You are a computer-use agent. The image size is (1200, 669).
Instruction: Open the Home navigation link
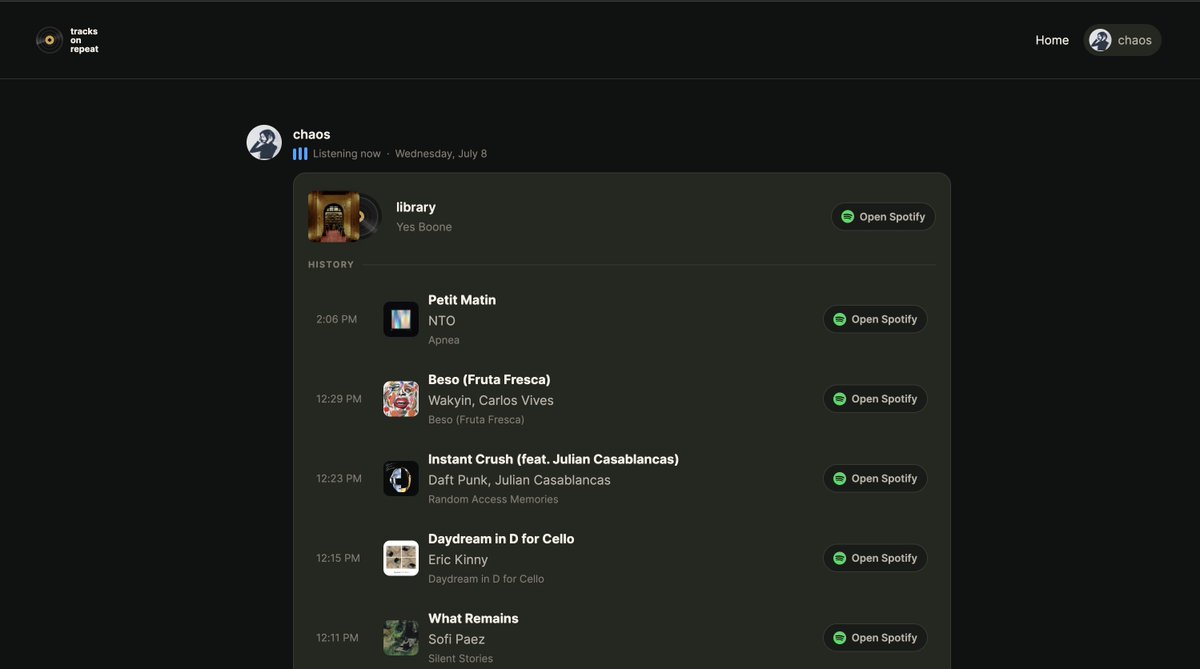pos(1052,40)
